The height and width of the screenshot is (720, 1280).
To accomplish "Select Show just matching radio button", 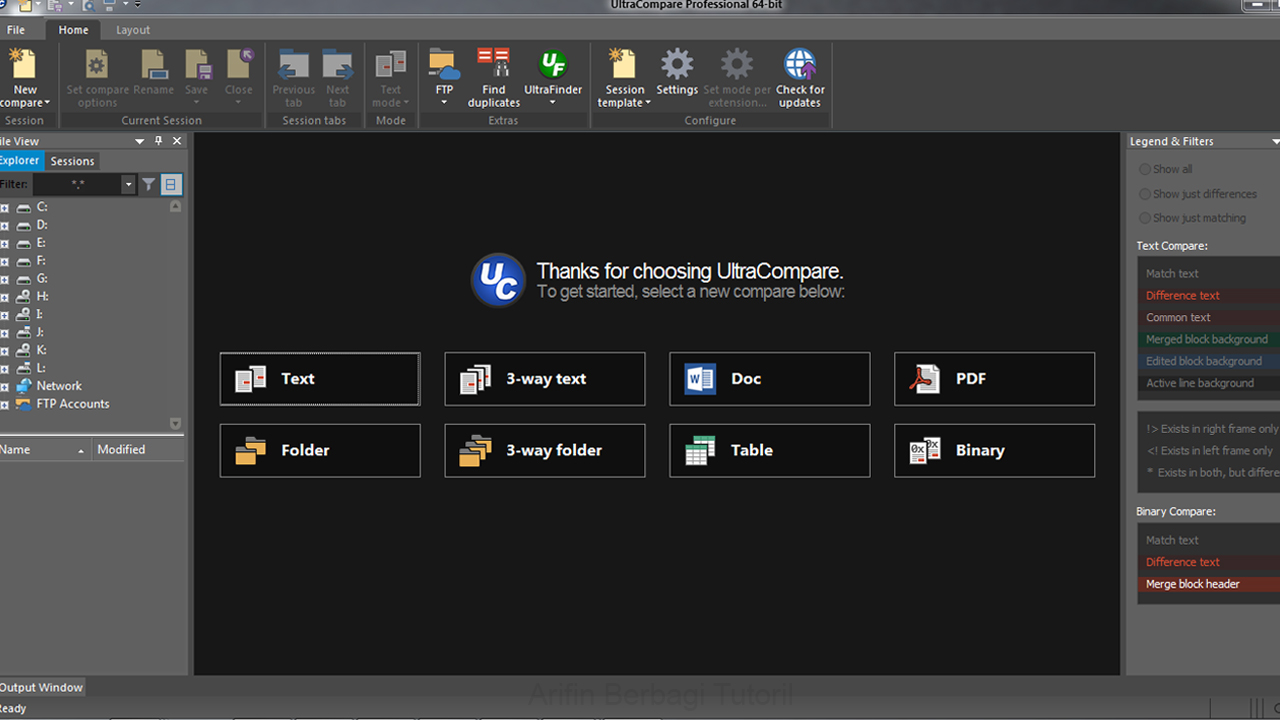I will pos(1145,218).
